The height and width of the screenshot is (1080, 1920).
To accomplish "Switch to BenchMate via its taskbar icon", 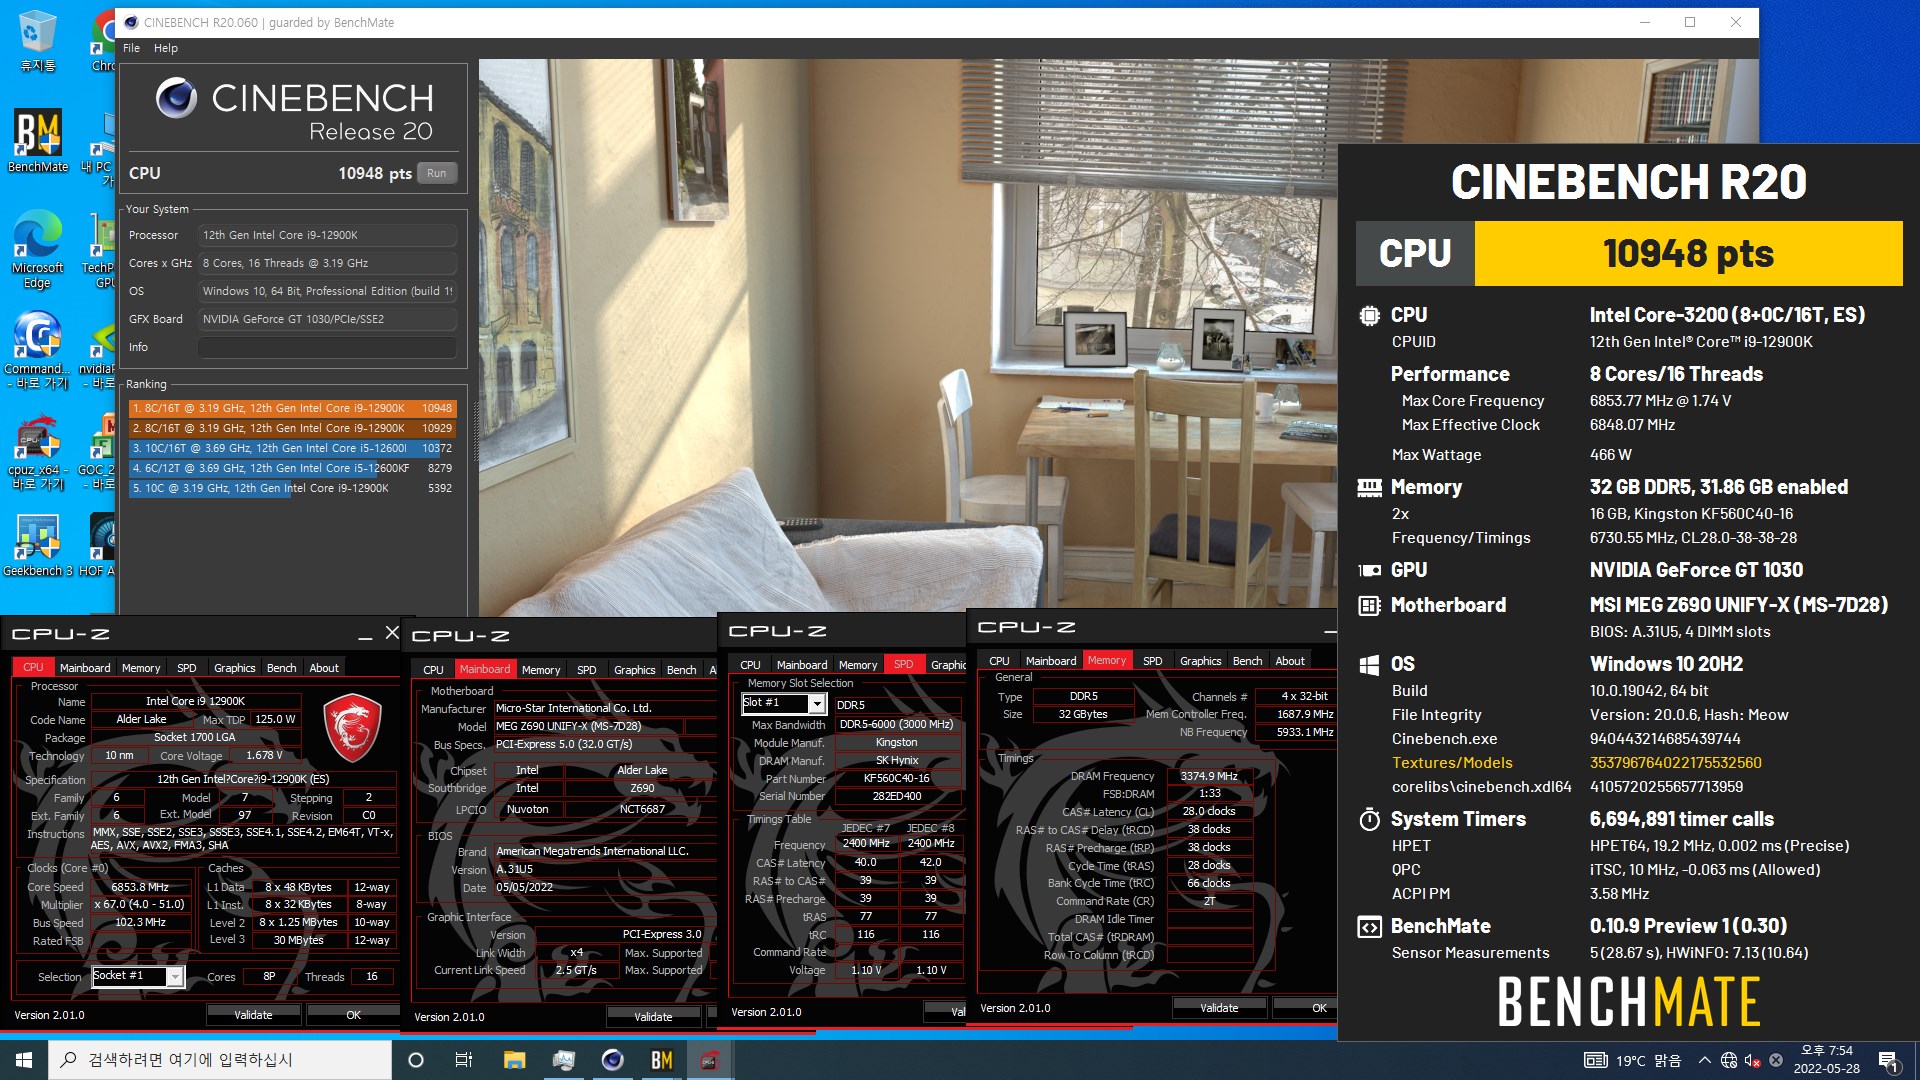I will (x=662, y=1060).
